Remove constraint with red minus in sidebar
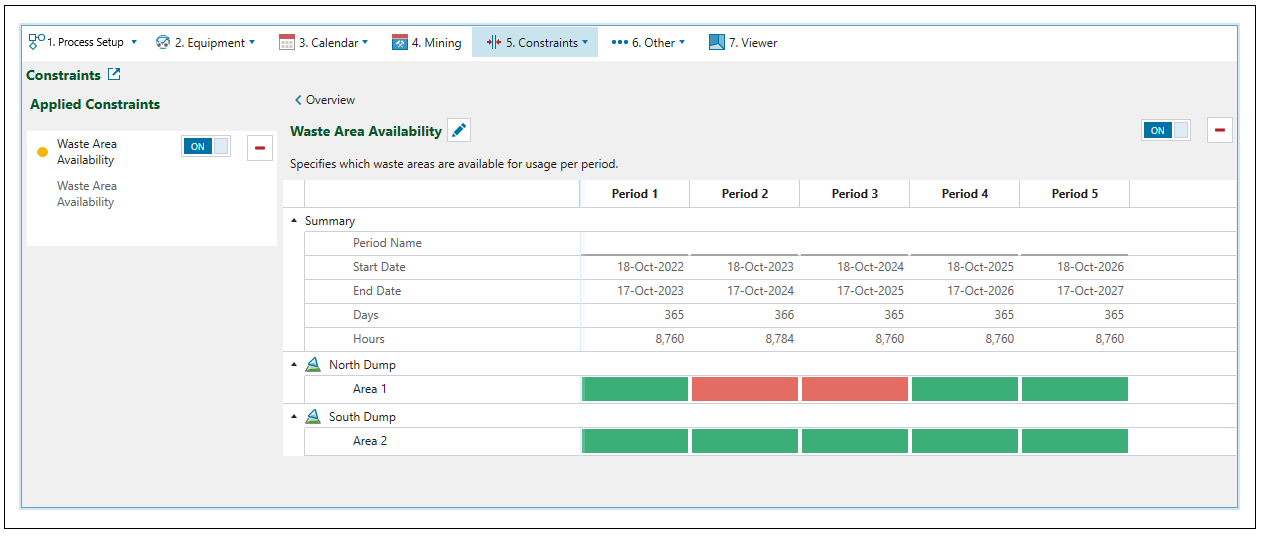This screenshot has height=536, width=1263. click(260, 148)
